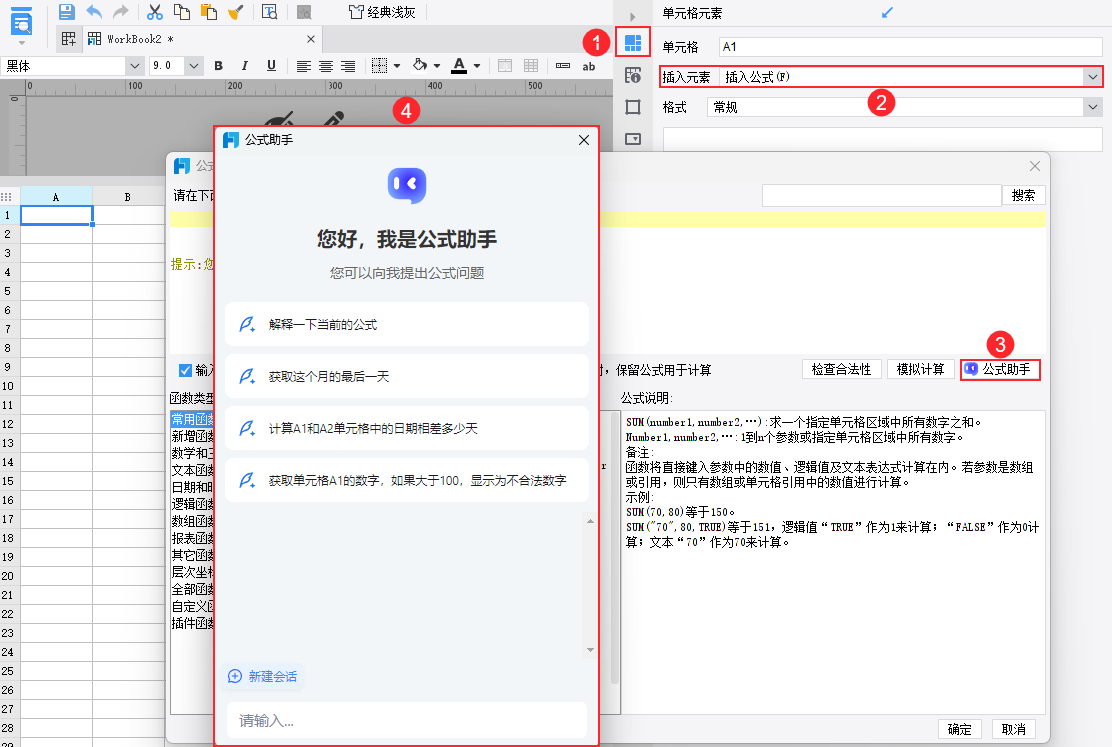1112x747 pixels.
Task: Click 模拟计算 button
Action: click(x=920, y=370)
